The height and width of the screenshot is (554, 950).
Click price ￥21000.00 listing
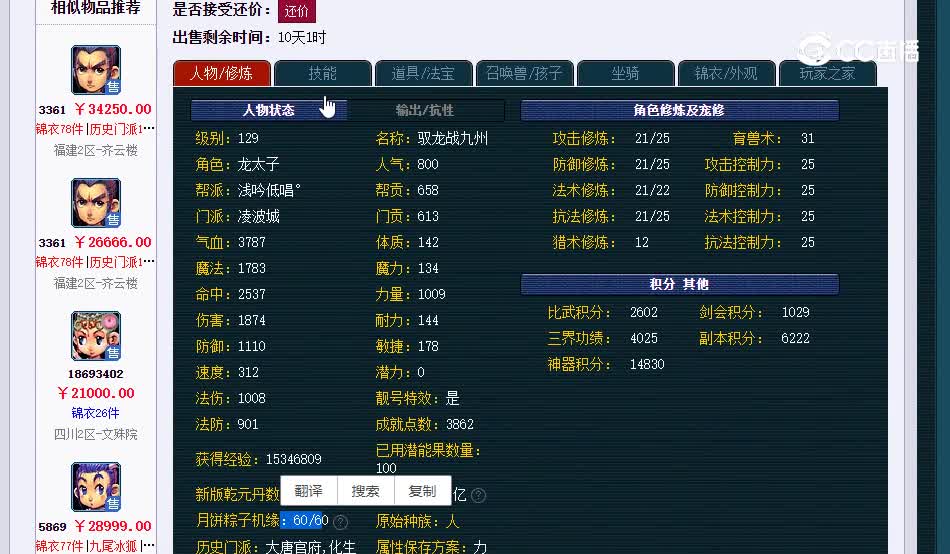tap(96, 393)
